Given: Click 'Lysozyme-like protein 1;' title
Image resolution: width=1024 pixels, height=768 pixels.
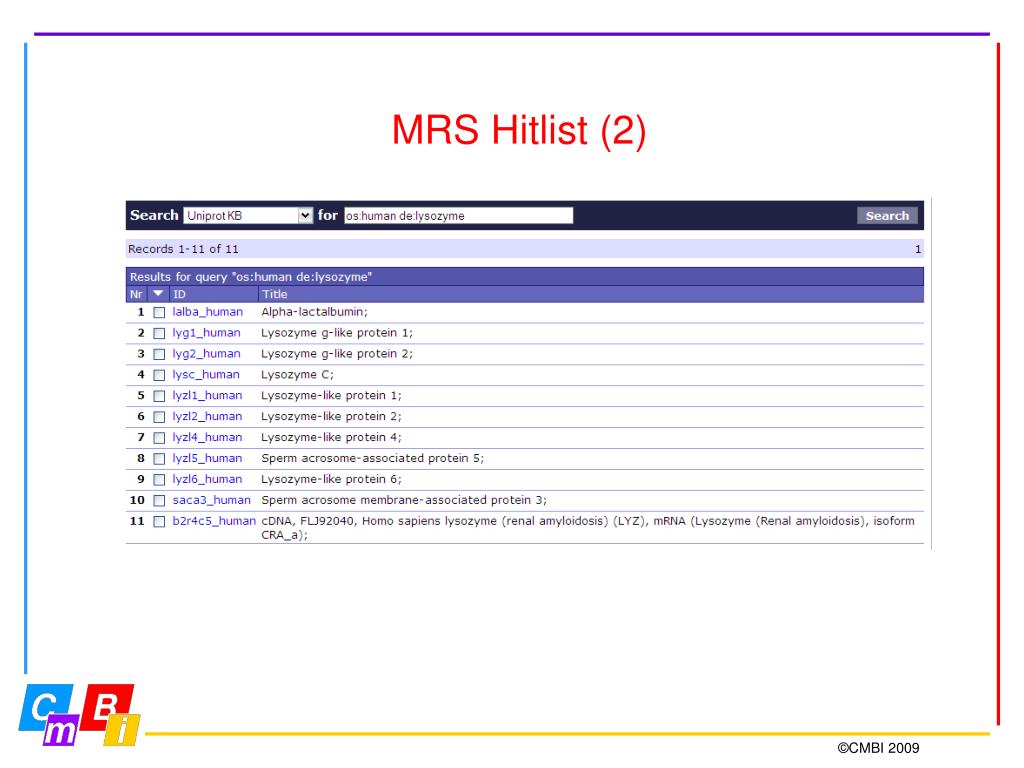Looking at the screenshot, I should click(x=331, y=396).
